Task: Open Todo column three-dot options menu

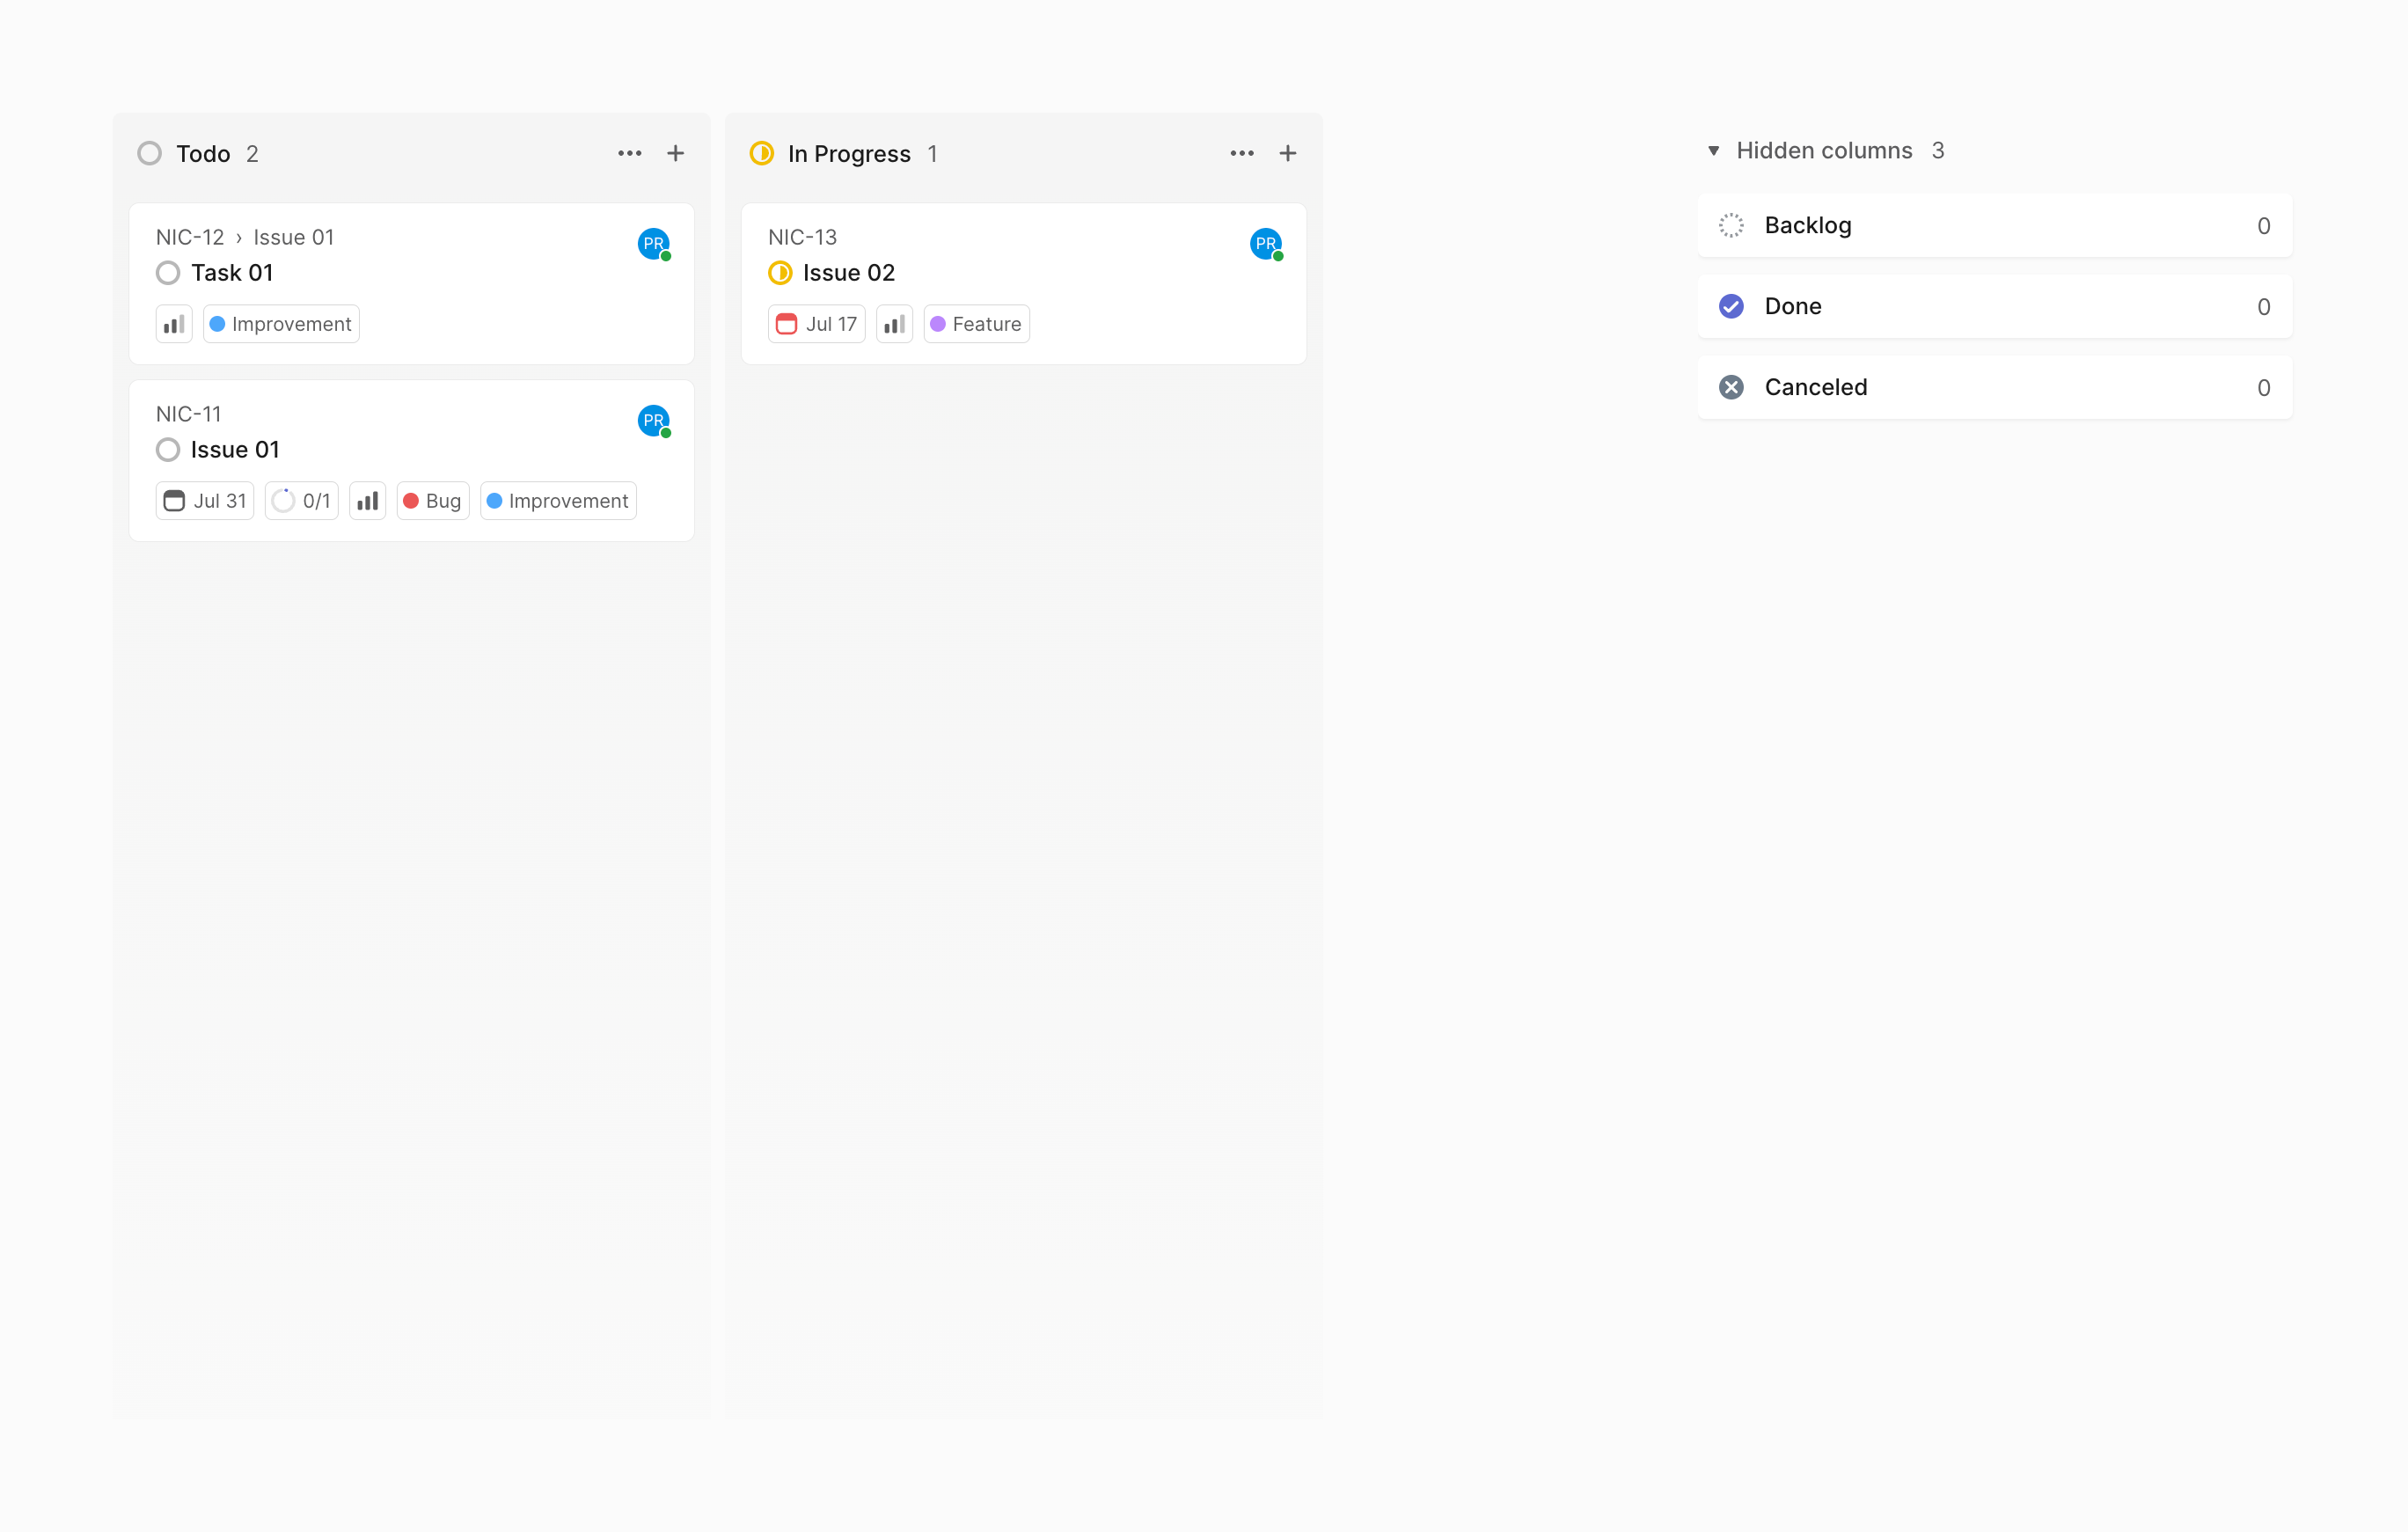Action: point(629,153)
